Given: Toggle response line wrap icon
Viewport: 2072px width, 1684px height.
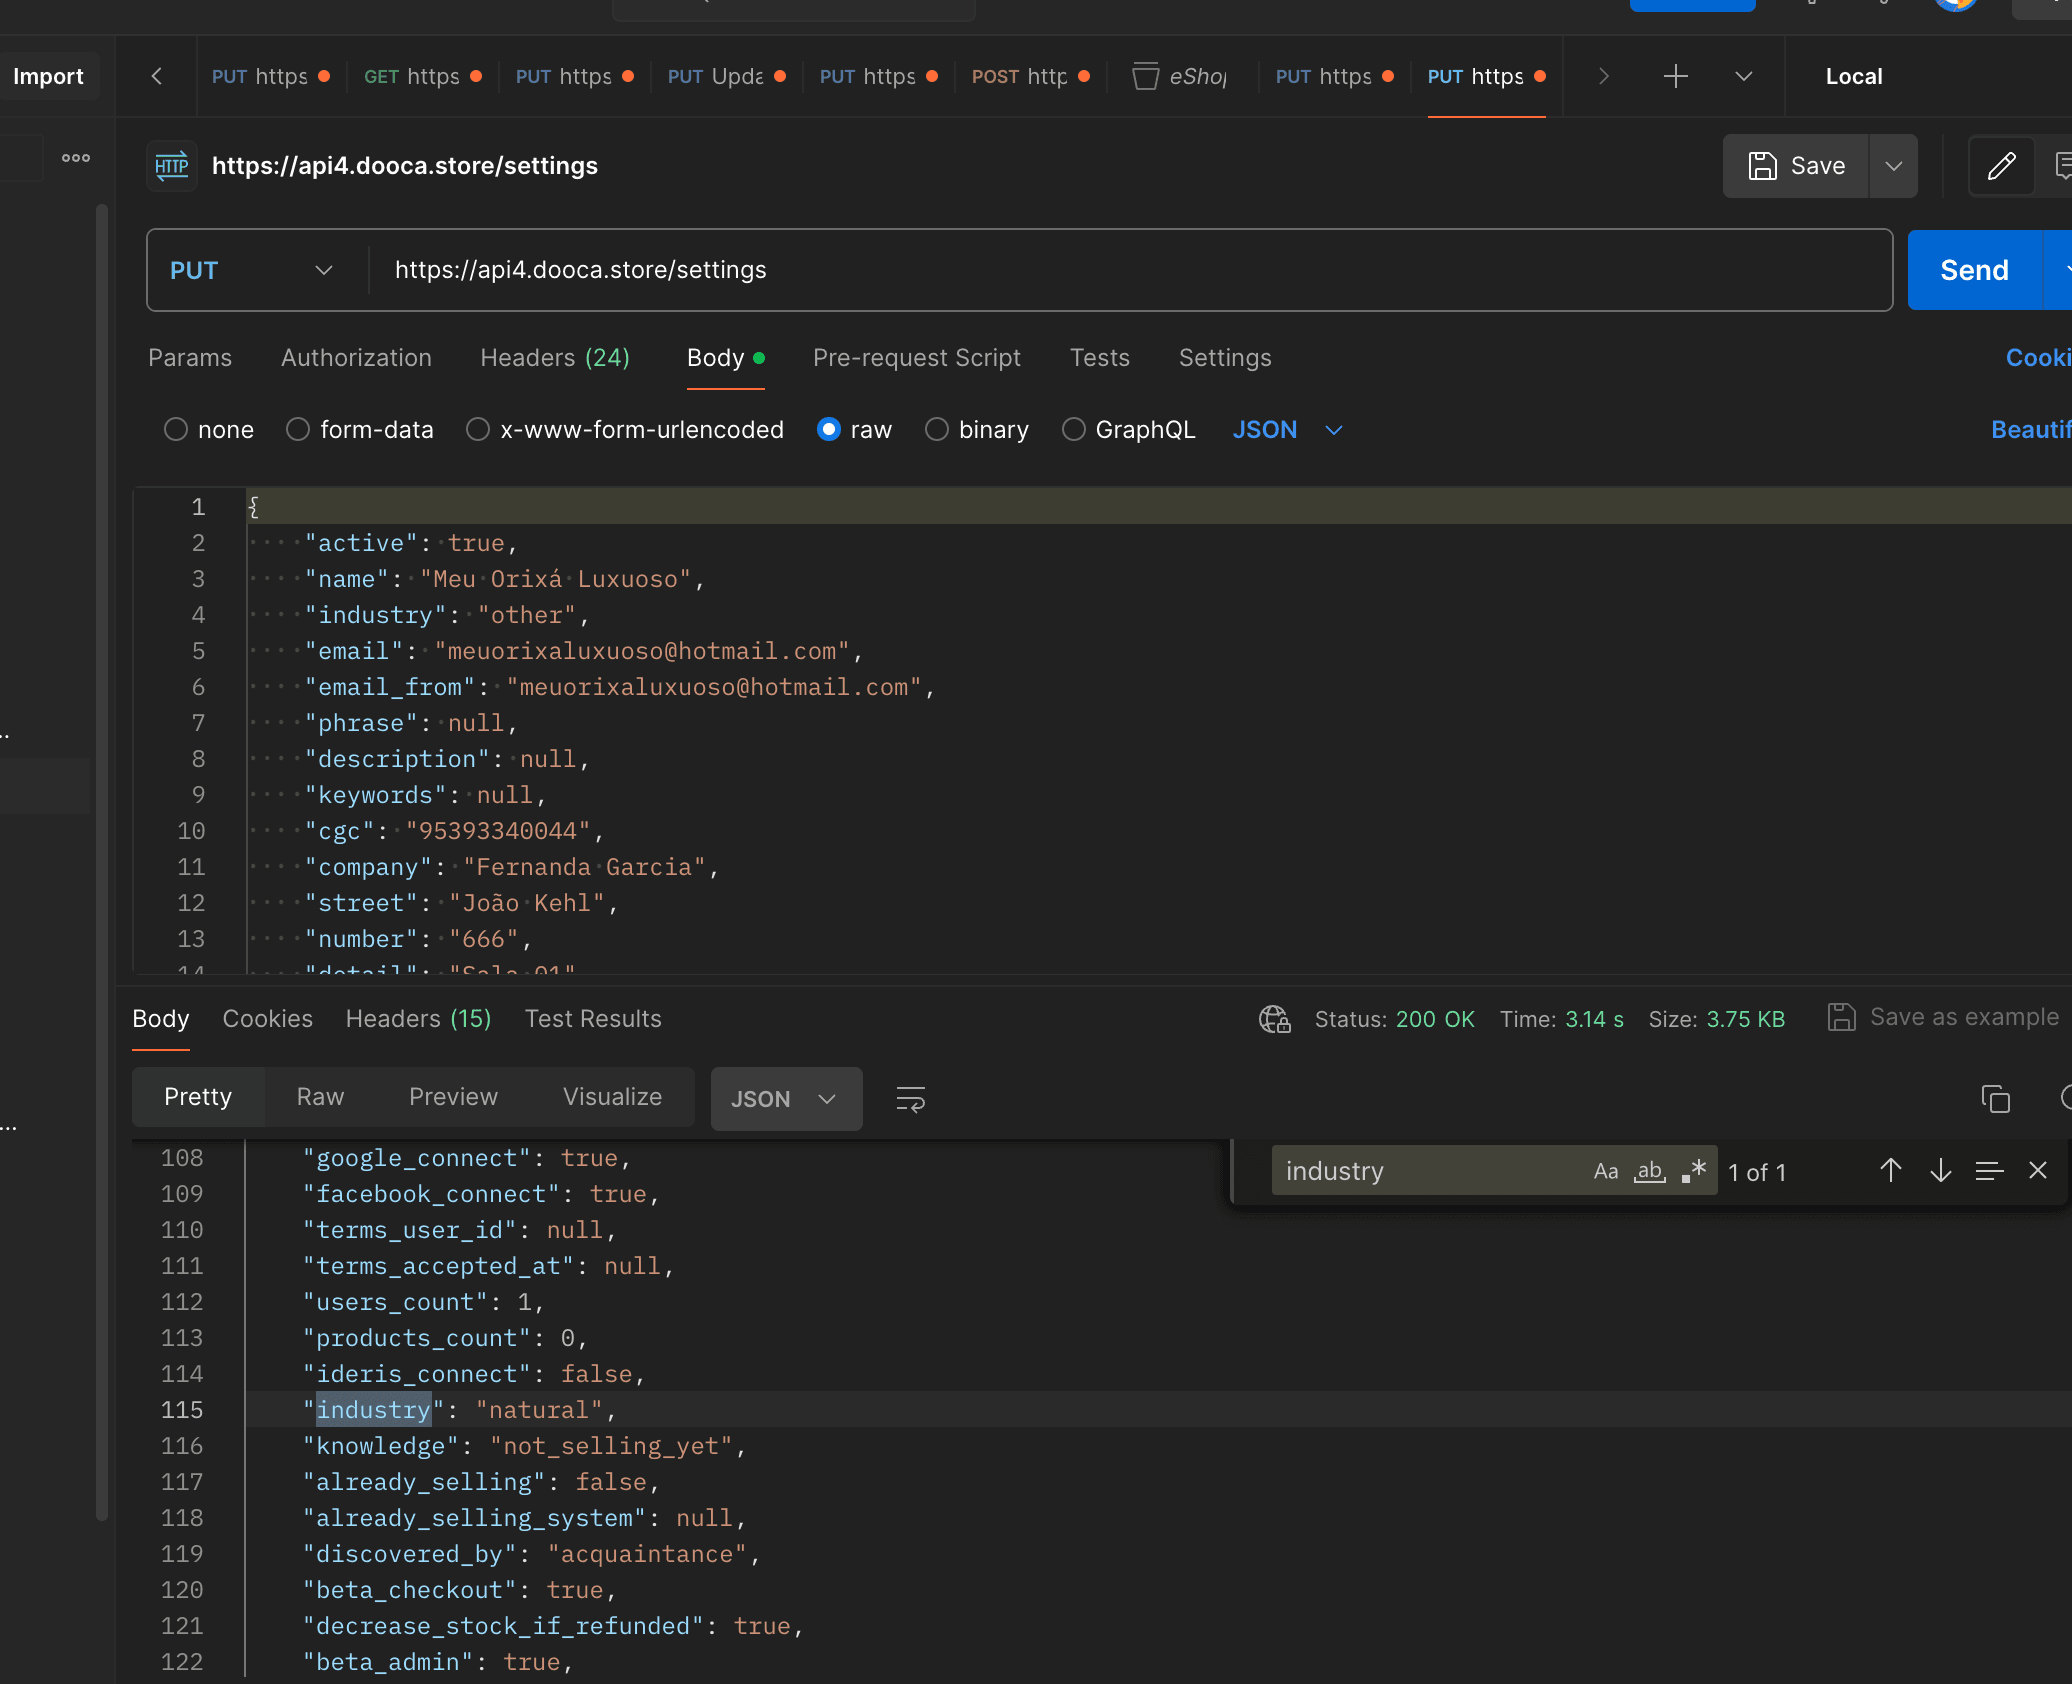Looking at the screenshot, I should coord(910,1099).
